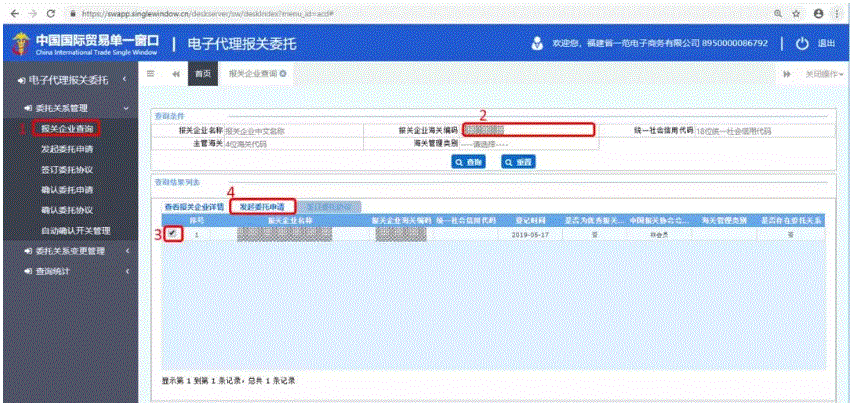Viewport: 851px width, 403px height.
Task: Collapse the 委托关系管理 menu section
Action: [x=126, y=107]
